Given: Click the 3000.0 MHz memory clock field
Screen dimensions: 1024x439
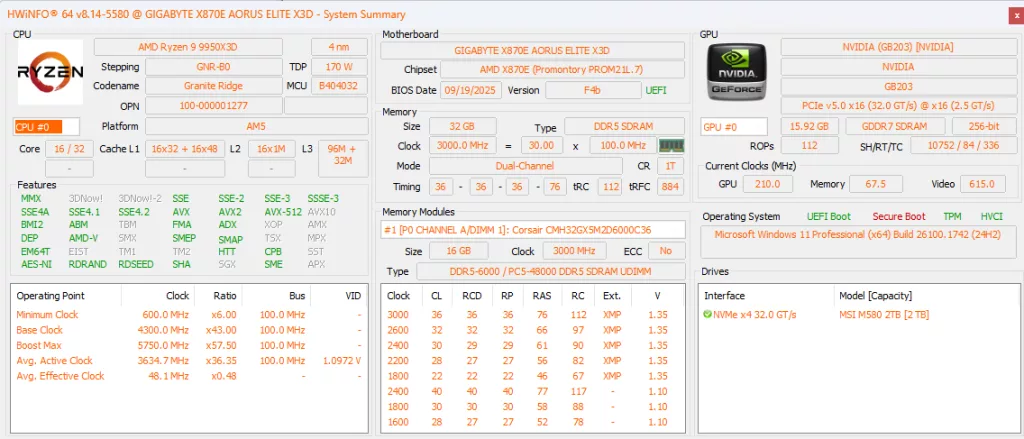Looking at the screenshot, I should (x=462, y=145).
